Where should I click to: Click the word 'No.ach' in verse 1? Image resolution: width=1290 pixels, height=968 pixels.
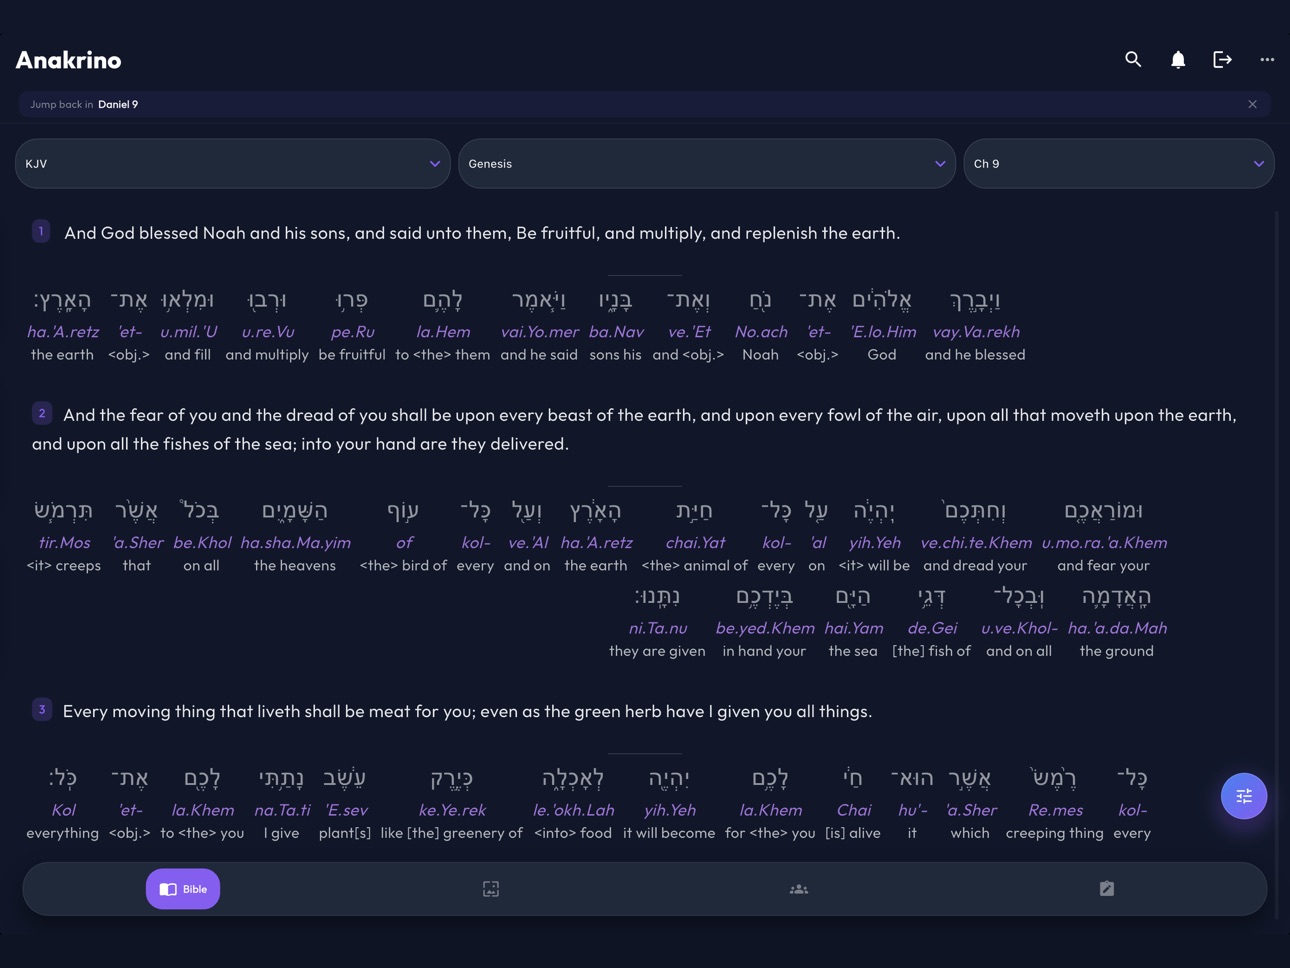pyautogui.click(x=761, y=332)
